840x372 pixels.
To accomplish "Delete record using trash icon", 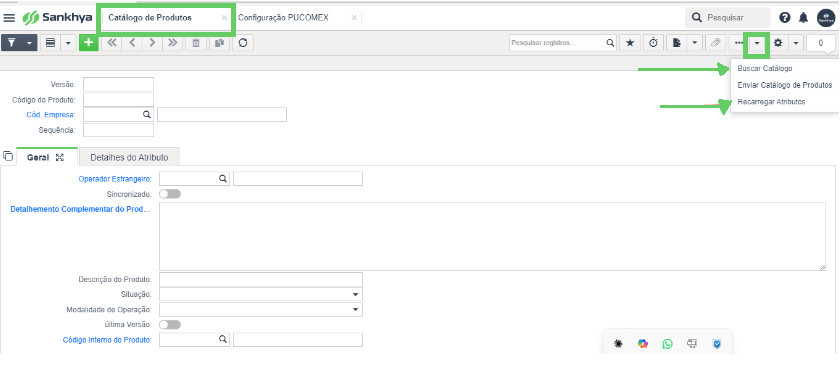I will pos(196,43).
